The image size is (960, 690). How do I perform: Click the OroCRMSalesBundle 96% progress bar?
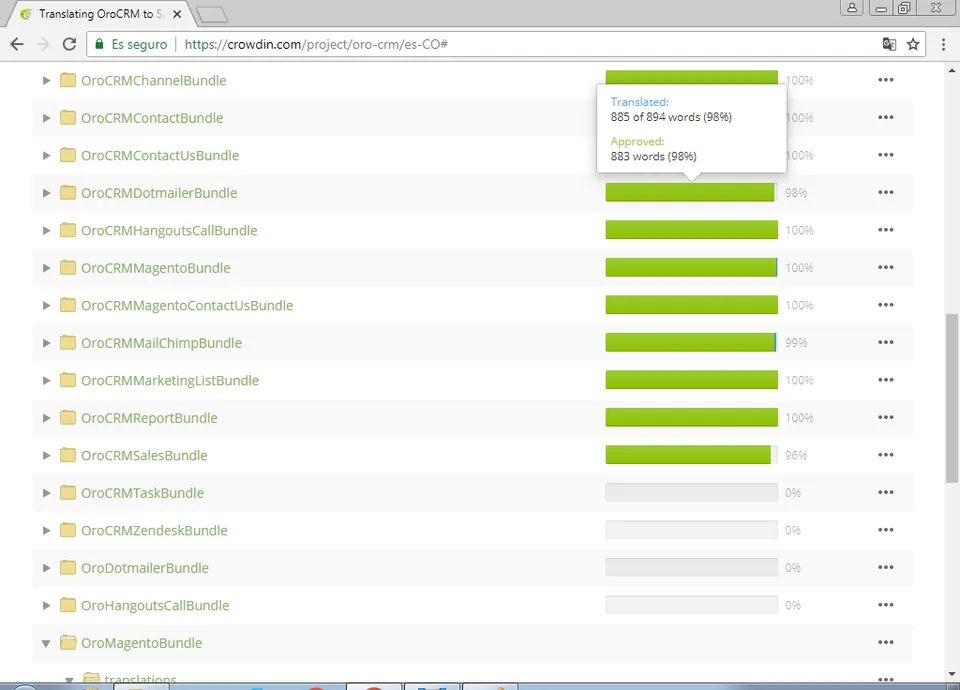pyautogui.click(x=691, y=455)
